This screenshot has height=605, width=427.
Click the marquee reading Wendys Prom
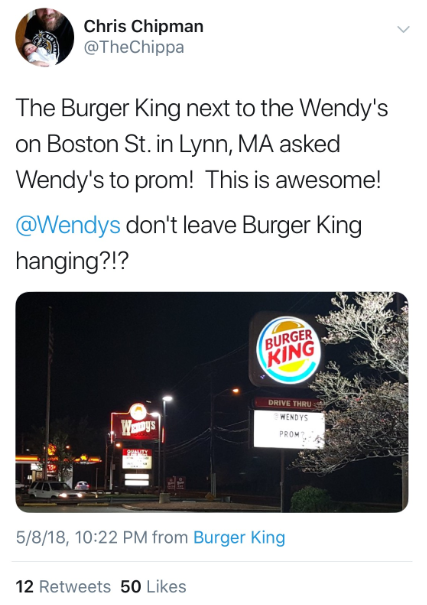(x=289, y=429)
